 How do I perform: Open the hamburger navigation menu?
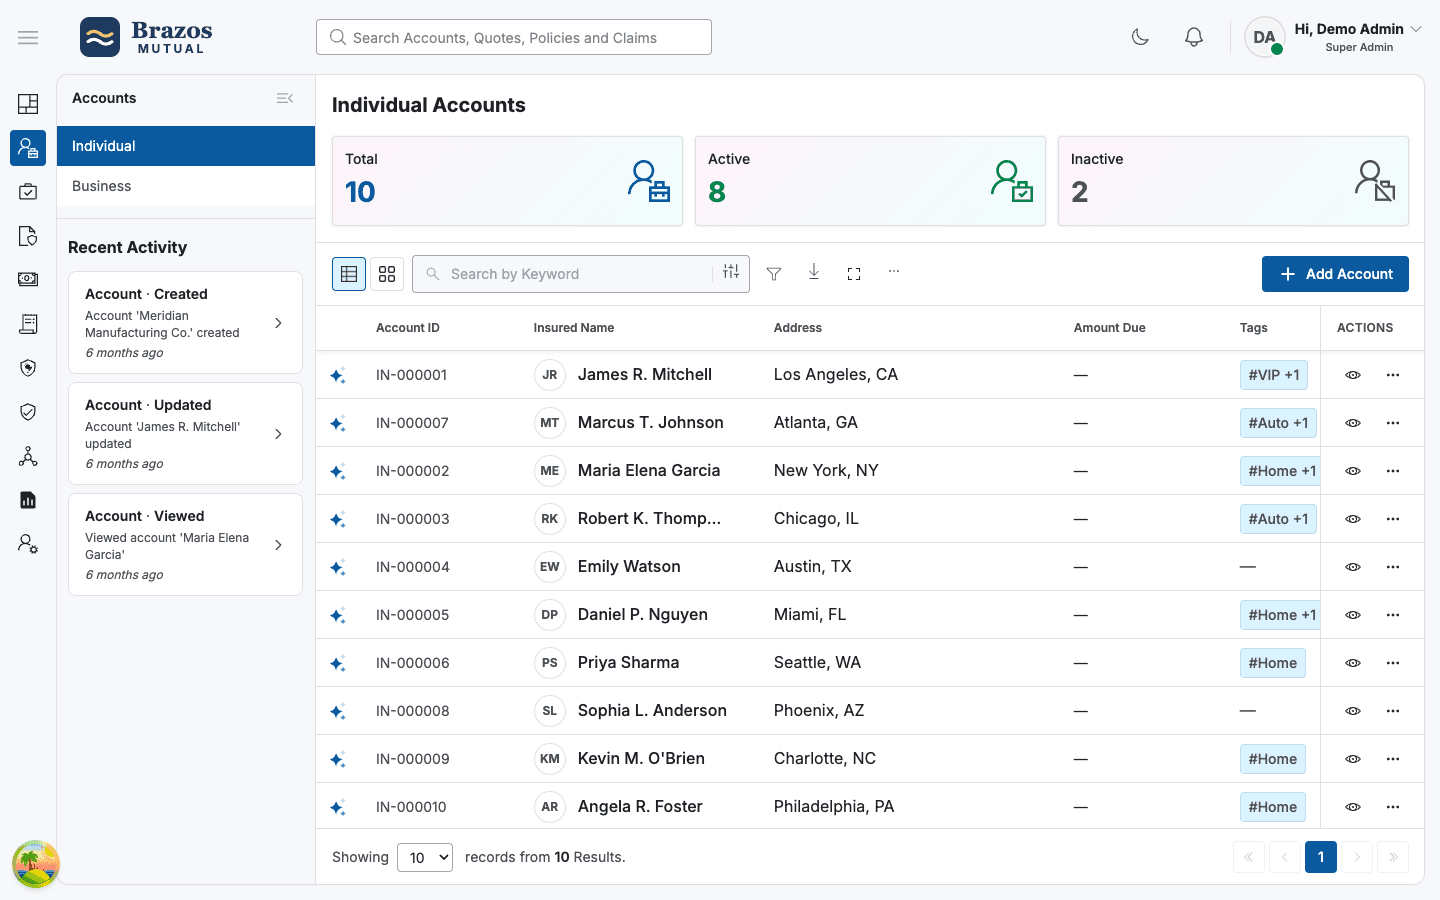tap(28, 38)
